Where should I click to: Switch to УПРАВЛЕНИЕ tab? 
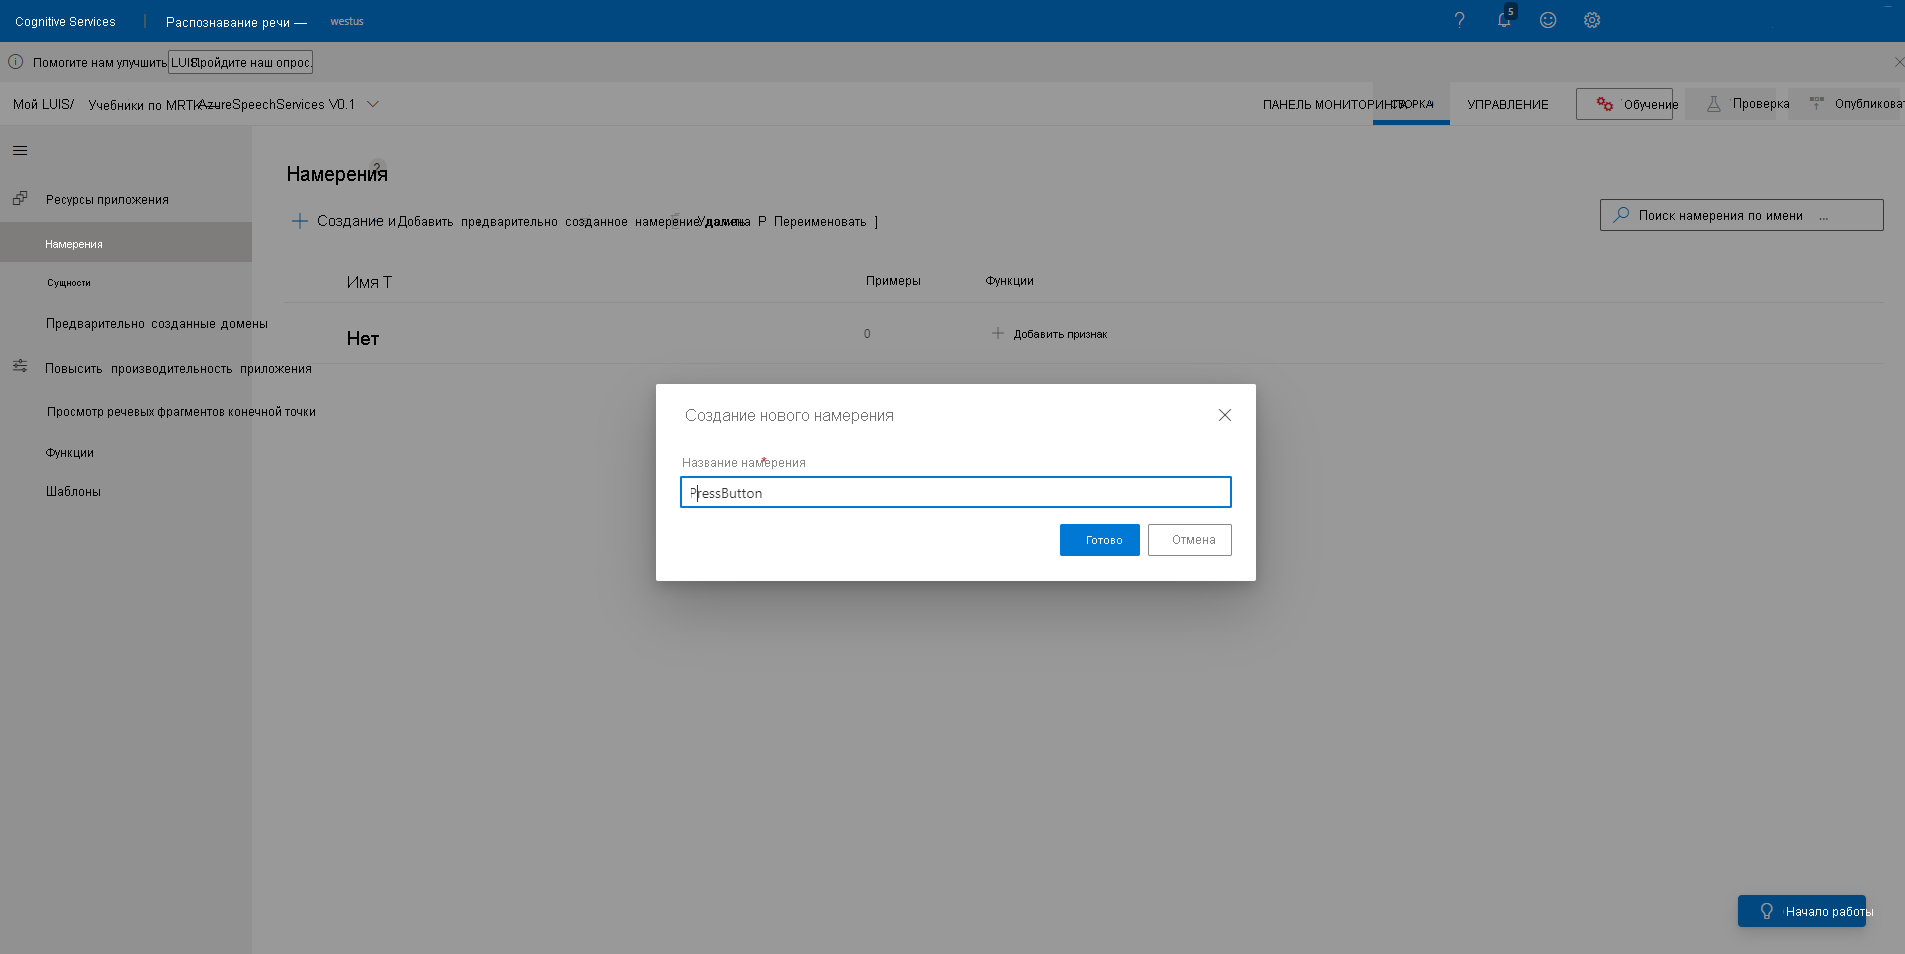1507,104
